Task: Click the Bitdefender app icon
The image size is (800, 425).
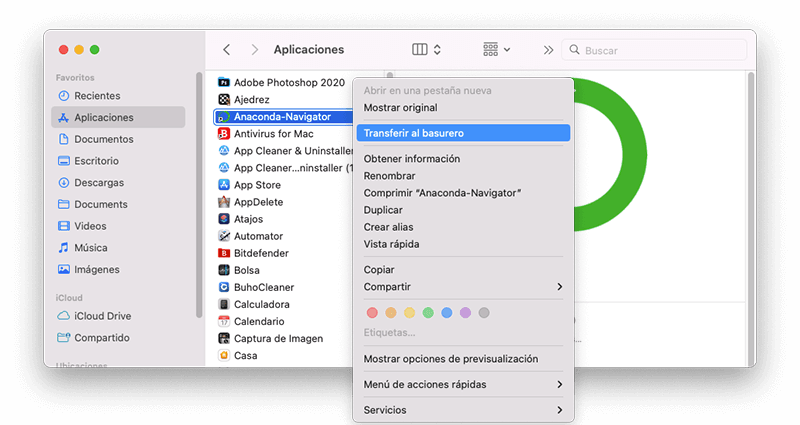Action: point(223,253)
